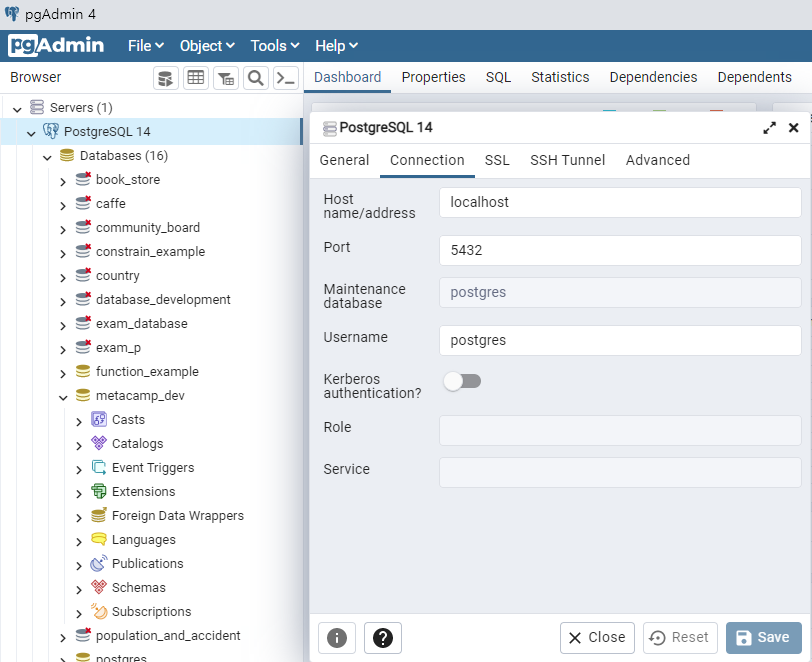The height and width of the screenshot is (662, 812).
Task: Collapse the Servers tree node
Action: point(17,109)
